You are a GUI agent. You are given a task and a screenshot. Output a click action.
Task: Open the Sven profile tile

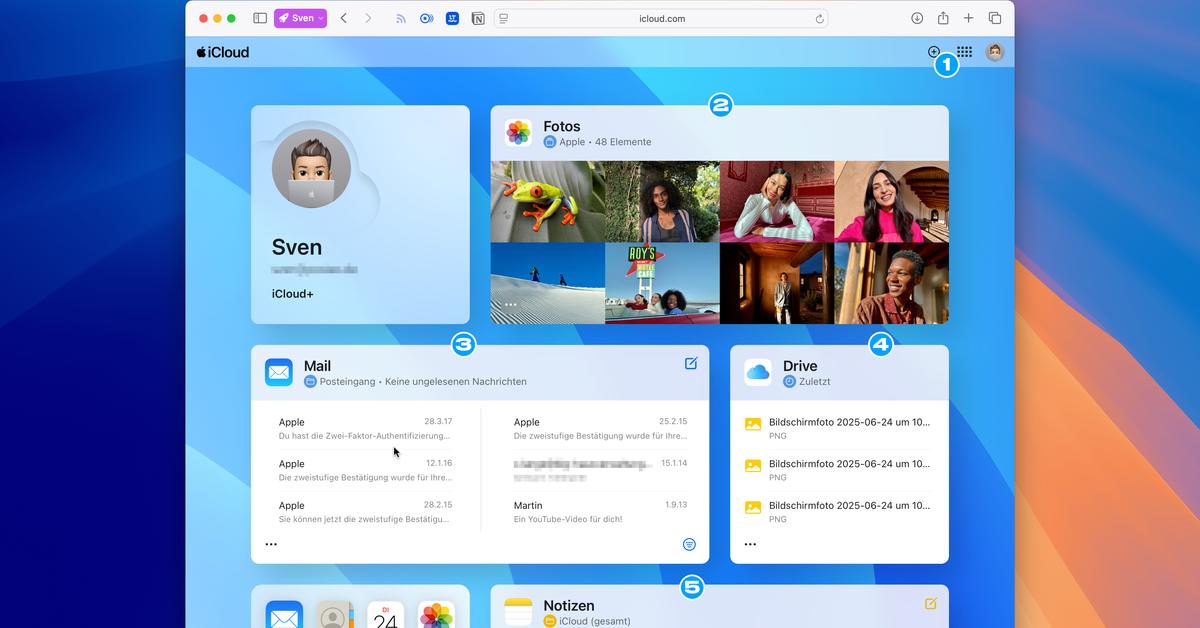[x=360, y=215]
